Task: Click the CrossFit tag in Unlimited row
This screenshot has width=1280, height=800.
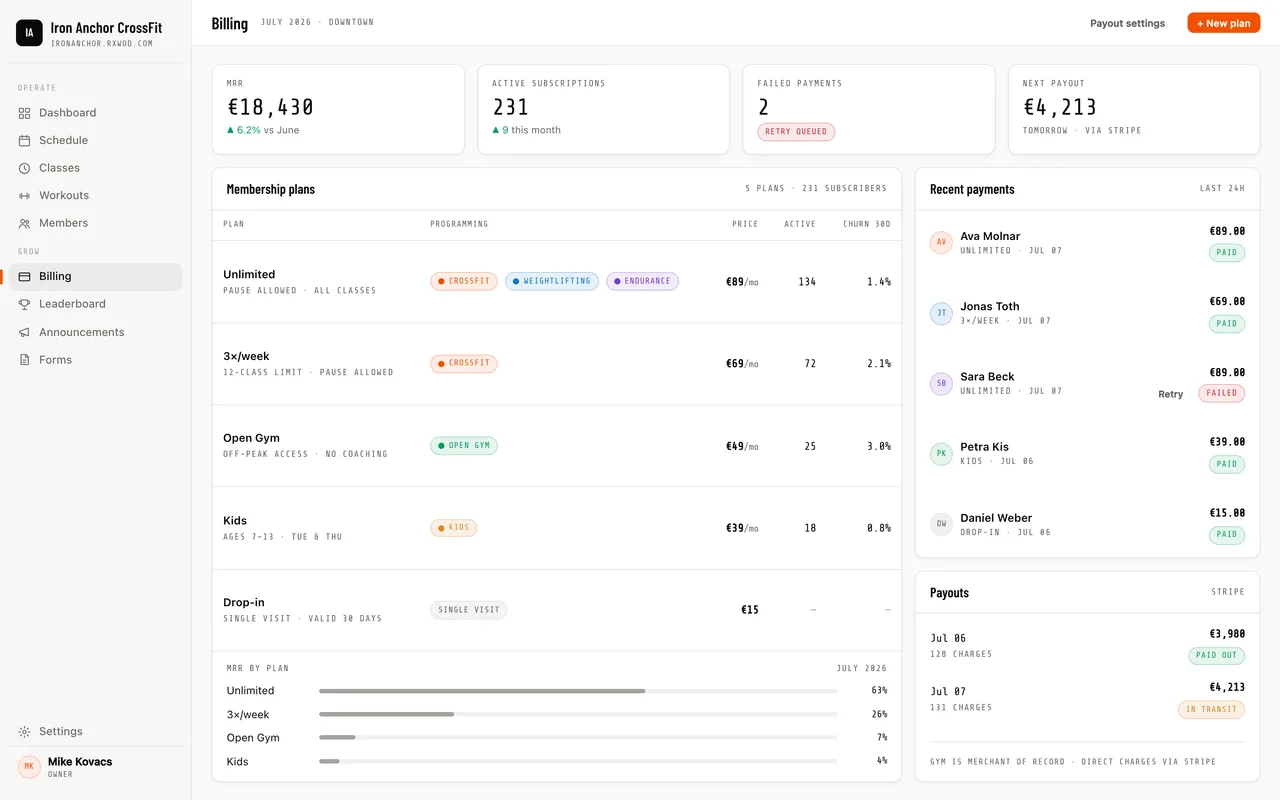Action: [x=464, y=282]
